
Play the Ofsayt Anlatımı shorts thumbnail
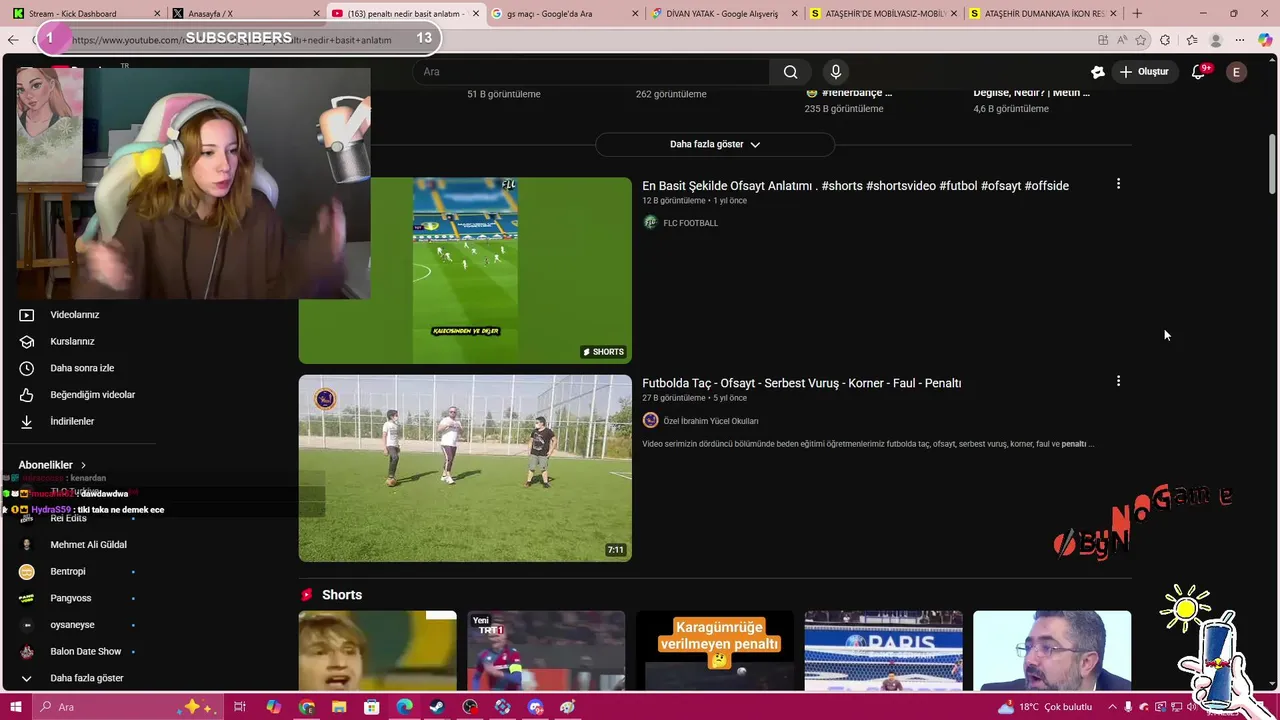(x=465, y=270)
